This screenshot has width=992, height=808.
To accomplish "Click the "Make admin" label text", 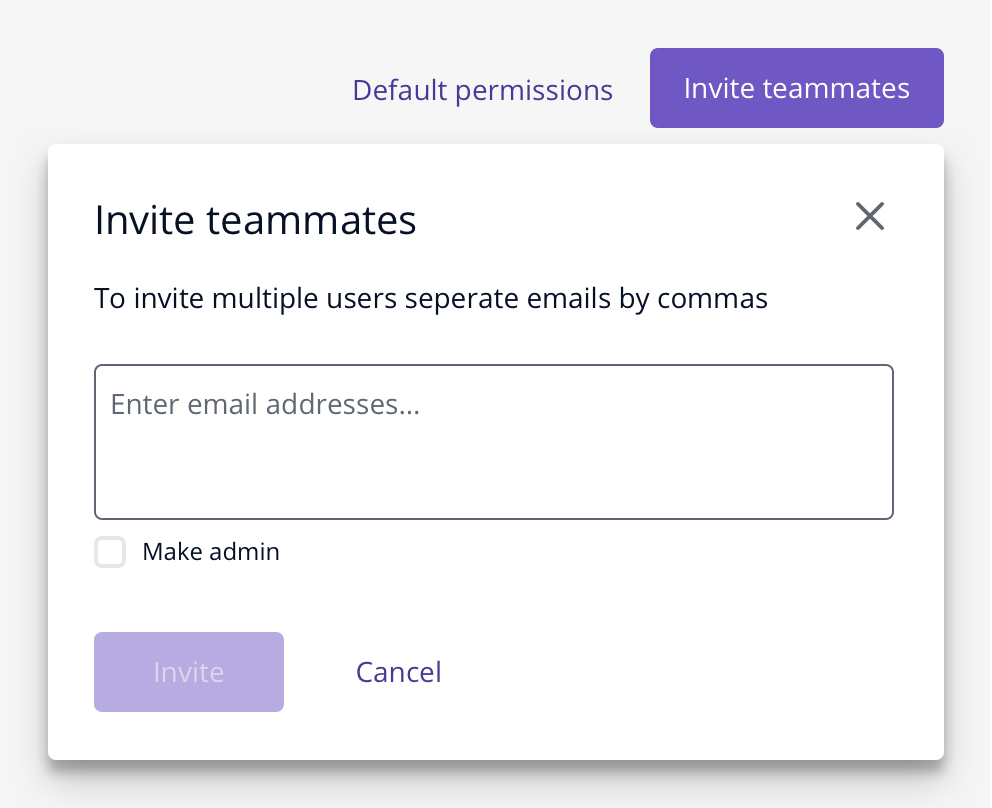I will 211,552.
